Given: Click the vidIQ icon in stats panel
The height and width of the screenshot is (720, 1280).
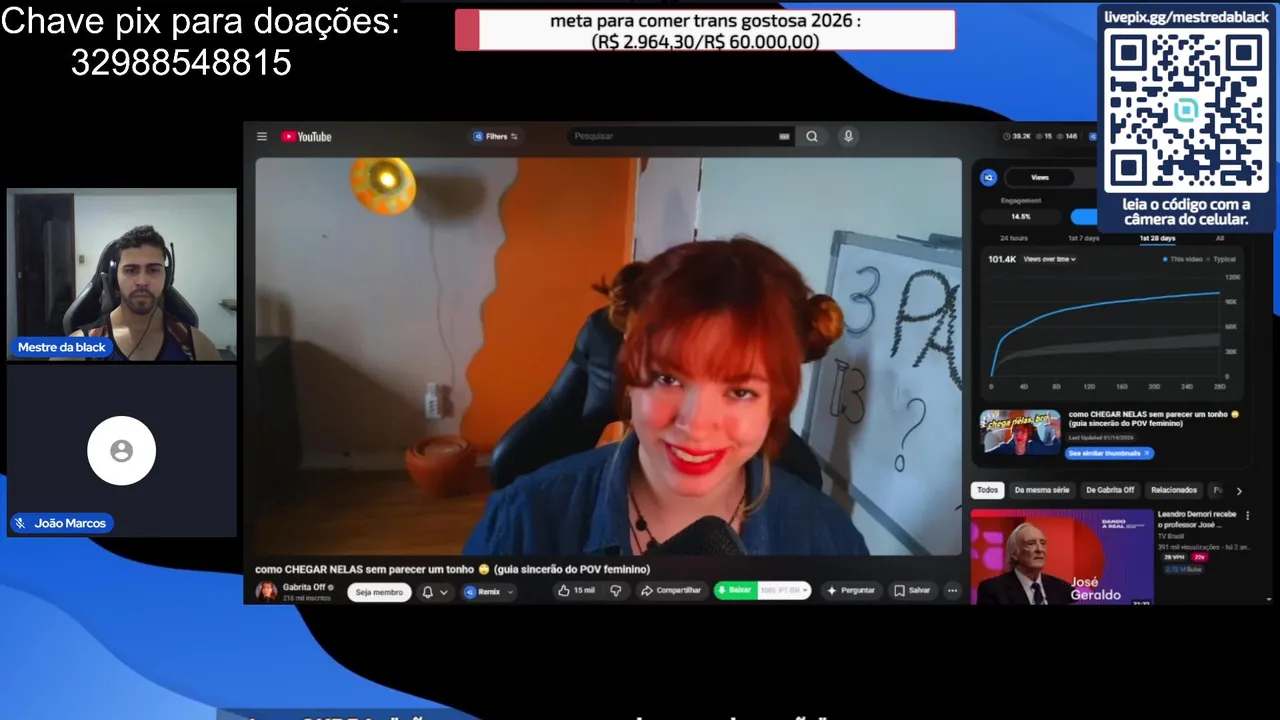Looking at the screenshot, I should click(x=988, y=177).
